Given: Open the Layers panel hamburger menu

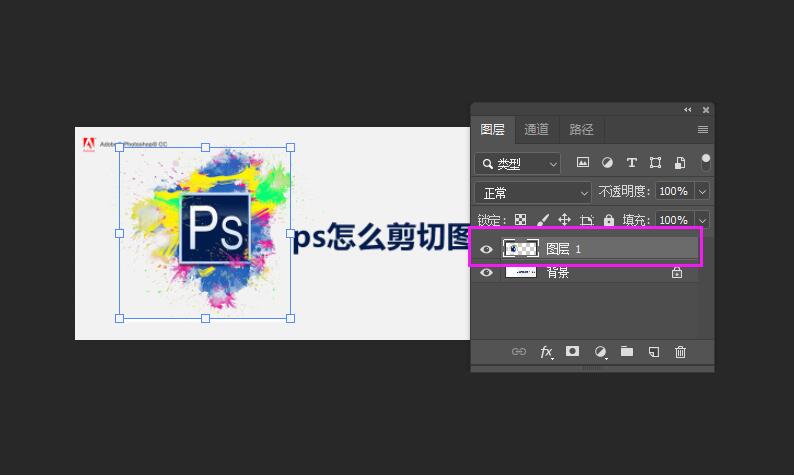Looking at the screenshot, I should pos(703,130).
